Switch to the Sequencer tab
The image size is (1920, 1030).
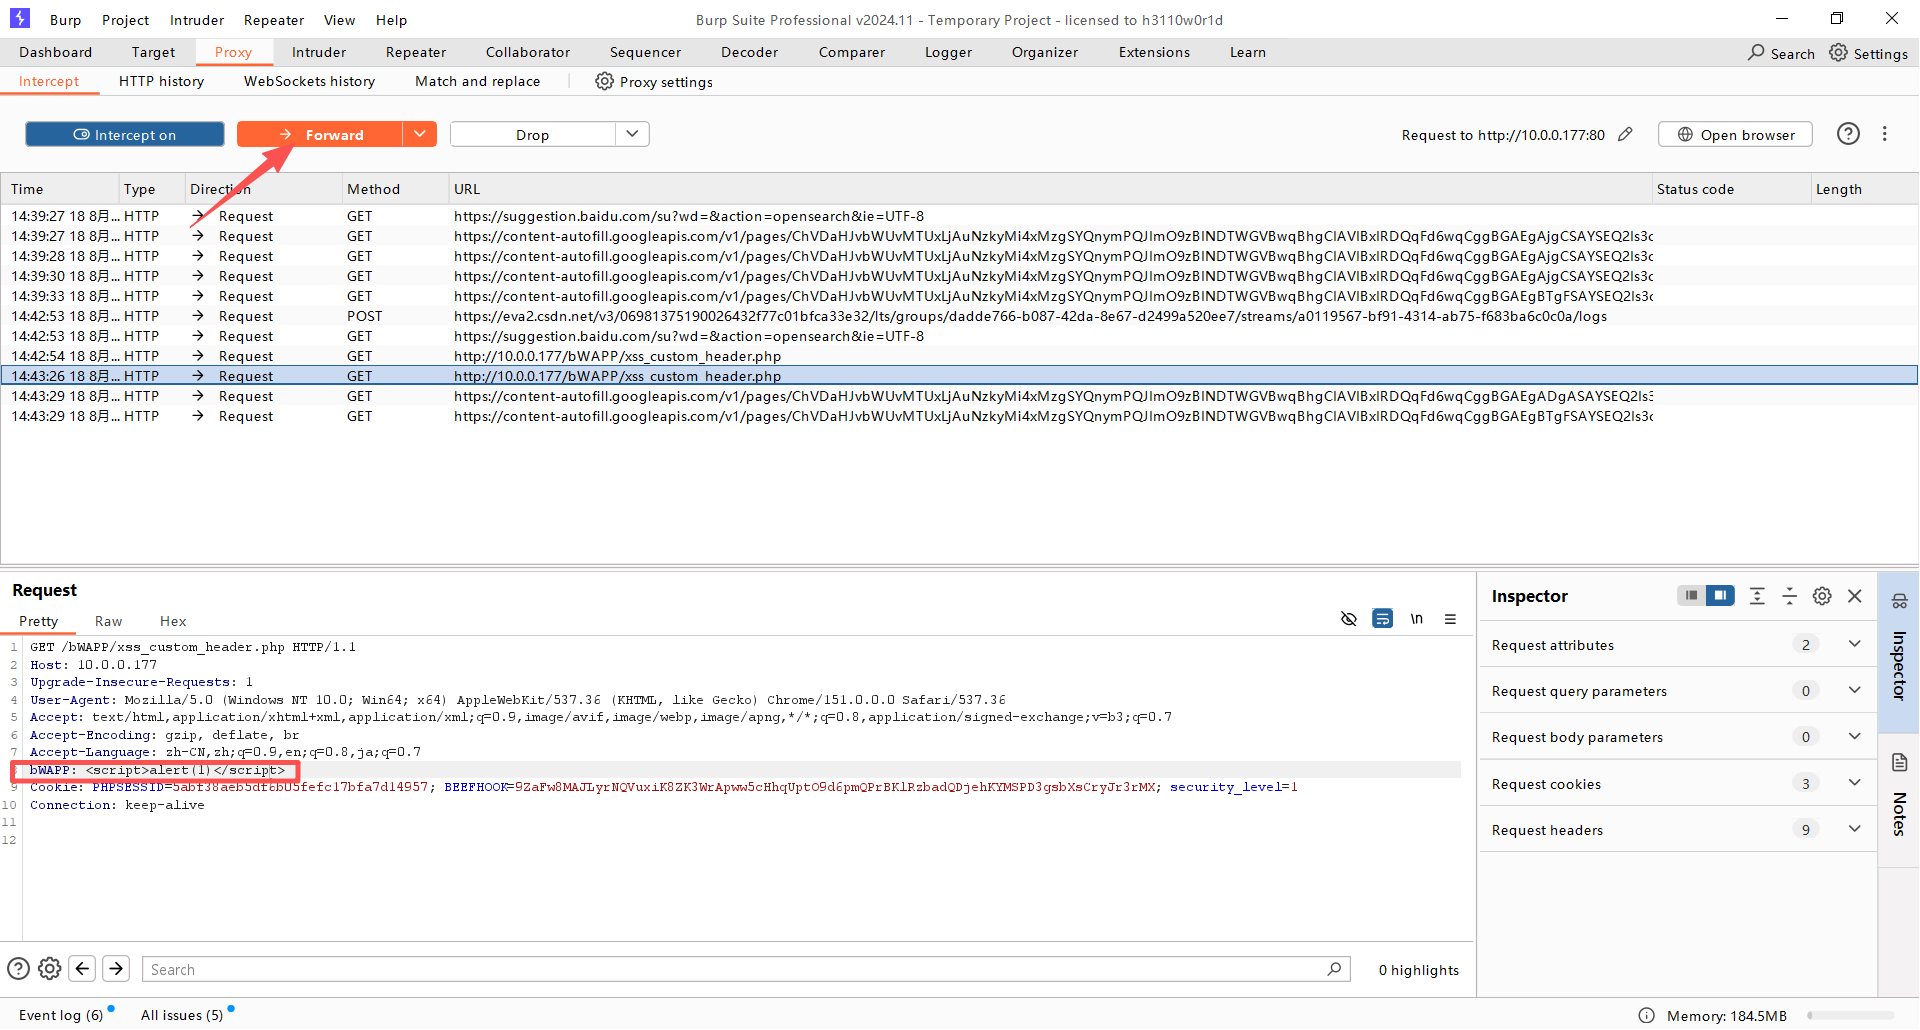point(645,52)
